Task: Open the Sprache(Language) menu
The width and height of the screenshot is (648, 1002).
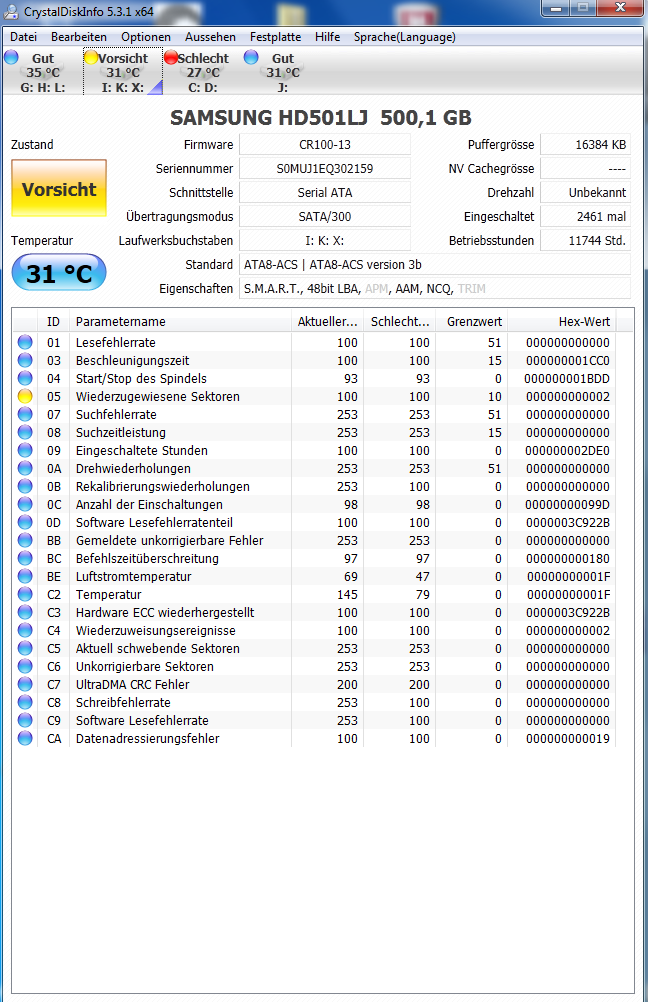Action: (x=405, y=37)
